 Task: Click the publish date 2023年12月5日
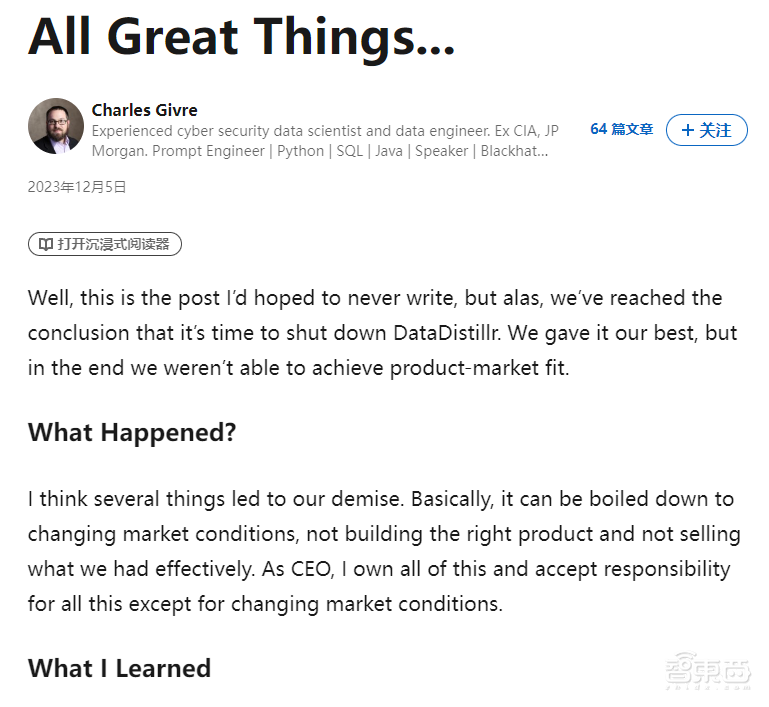point(77,187)
